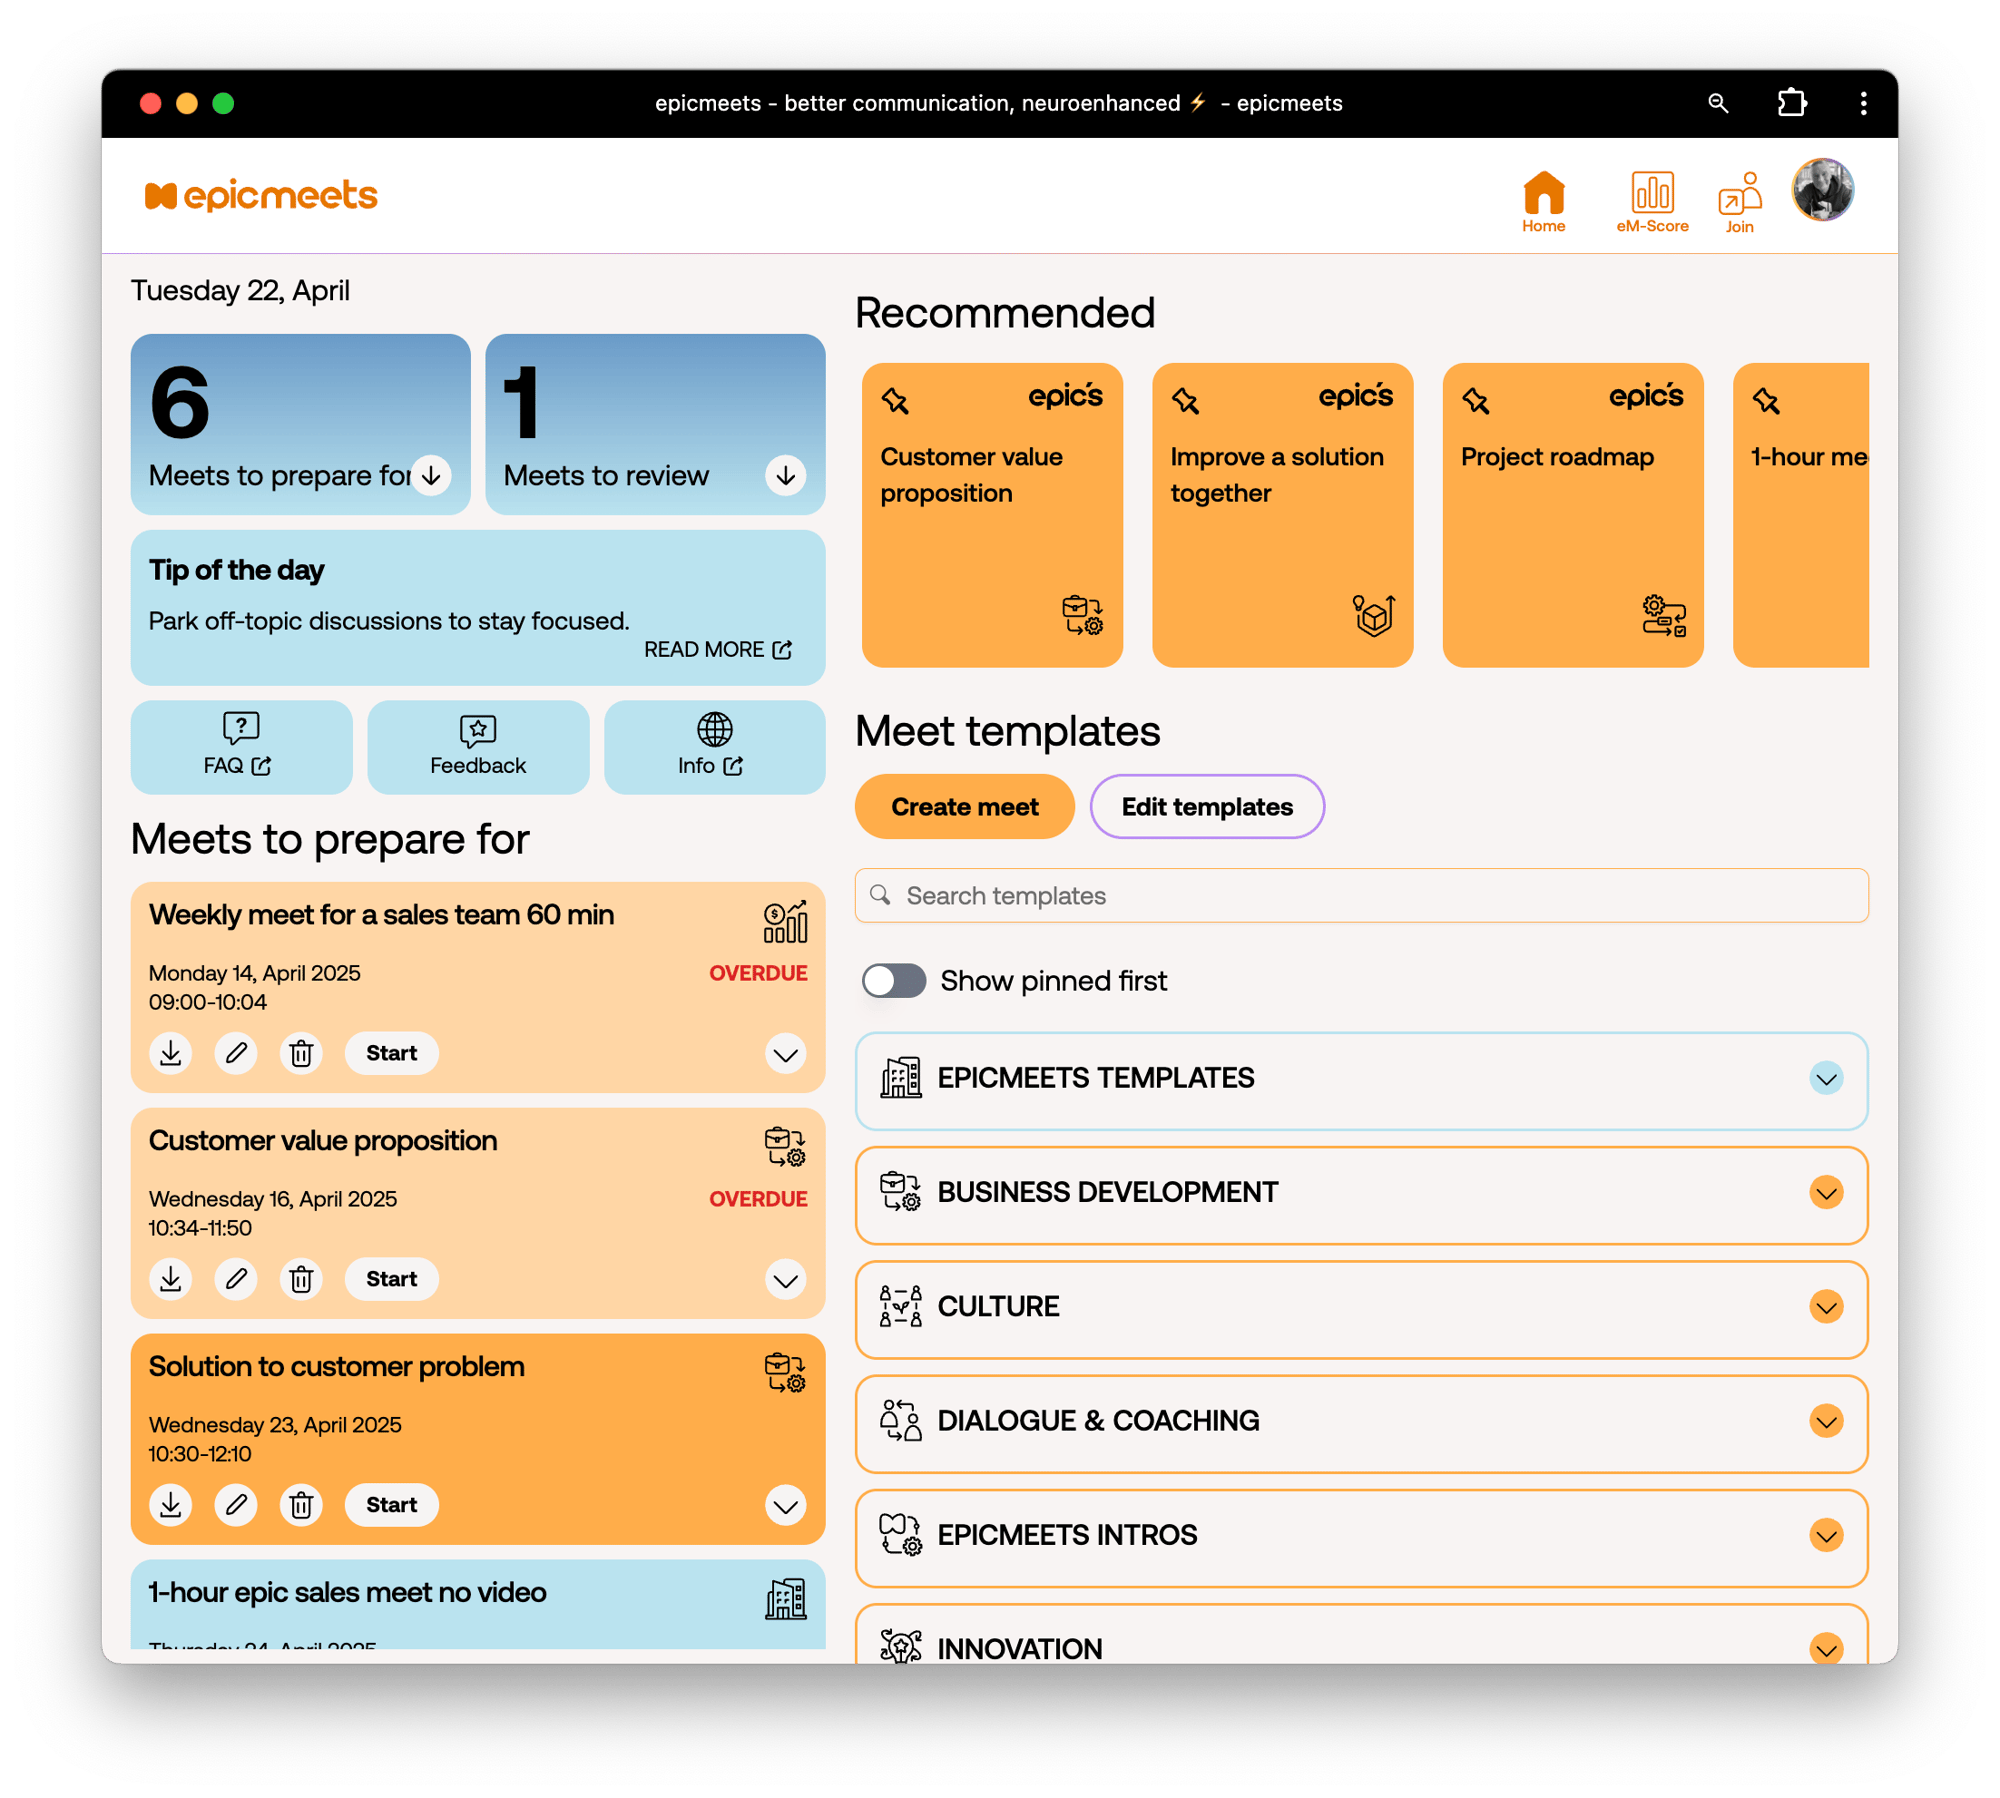This screenshot has height=1798, width=2000.
Task: Click the FAQ help tile
Action: pos(241,747)
